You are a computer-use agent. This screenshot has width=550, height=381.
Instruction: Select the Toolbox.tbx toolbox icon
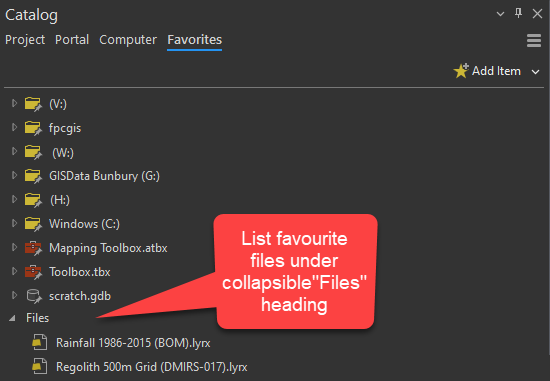(33, 272)
